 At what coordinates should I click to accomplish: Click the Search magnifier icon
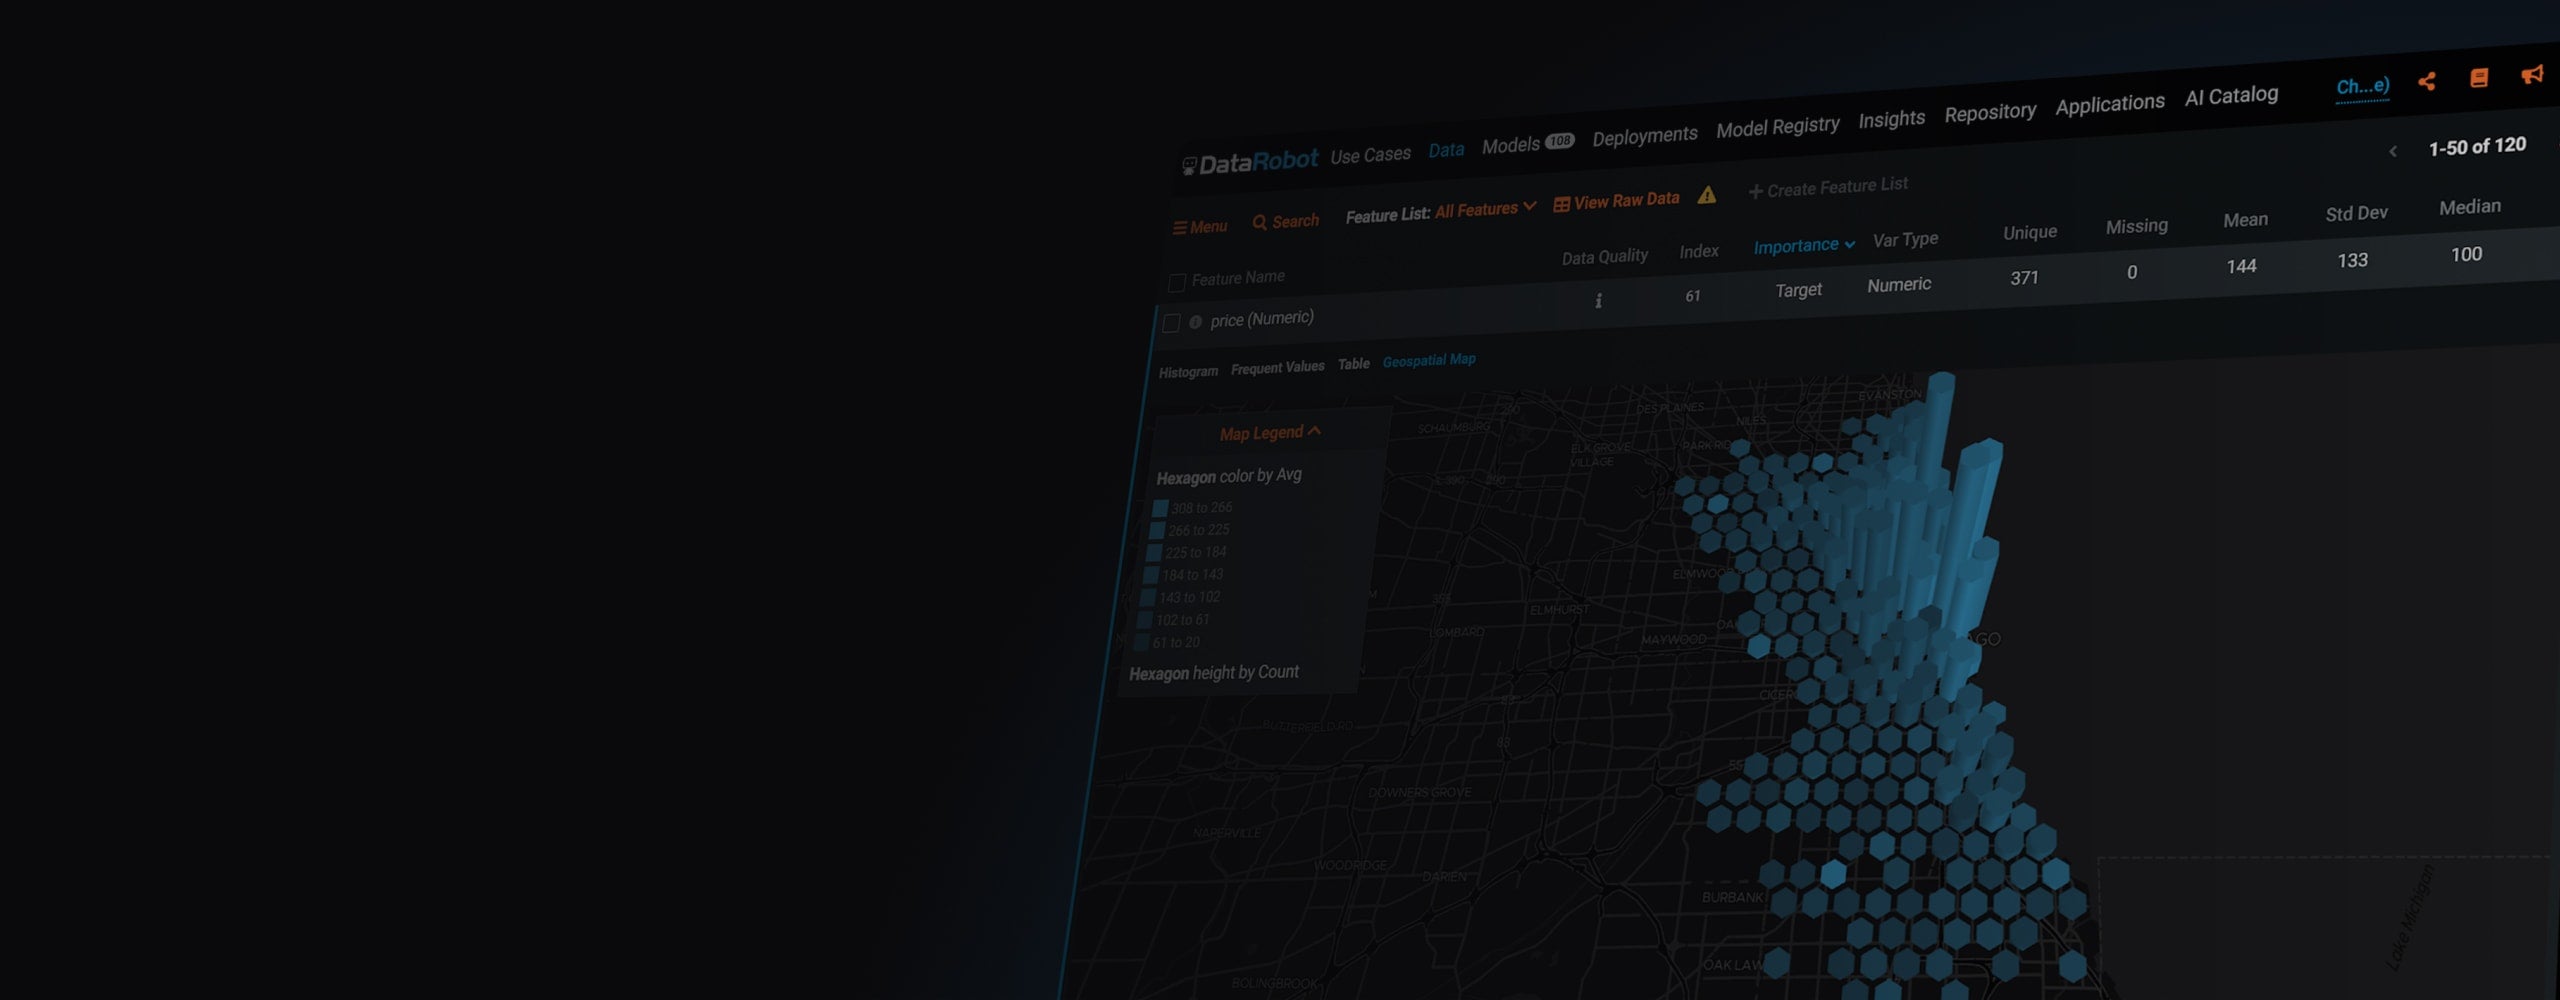[x=1261, y=223]
